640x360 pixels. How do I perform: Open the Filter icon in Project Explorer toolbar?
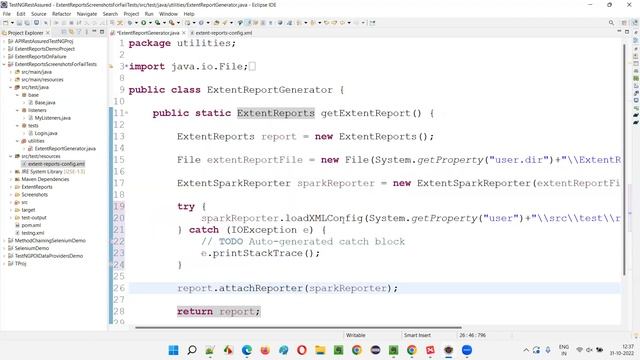click(79, 32)
